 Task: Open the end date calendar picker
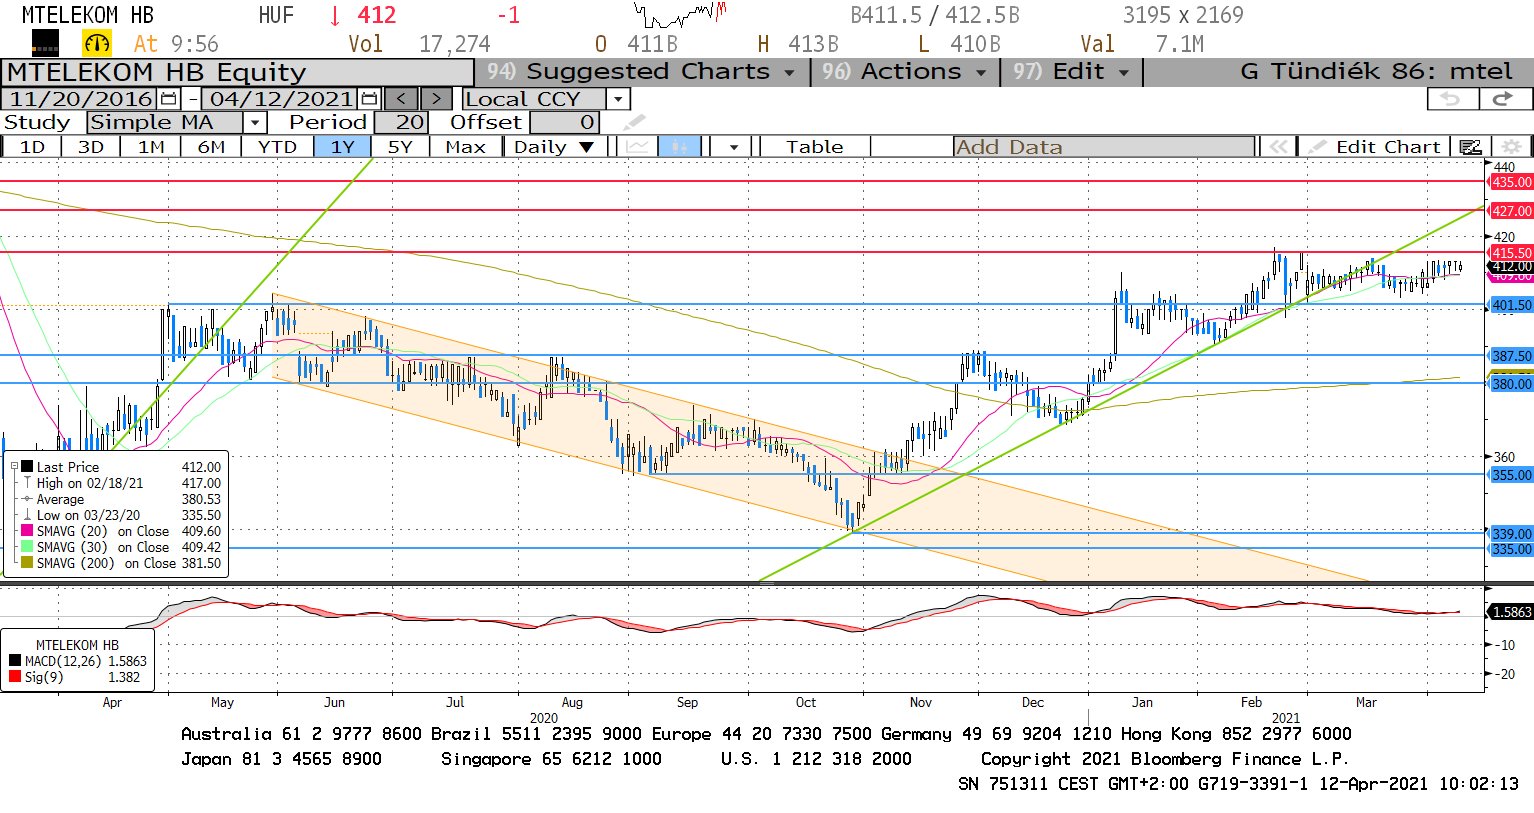click(369, 99)
